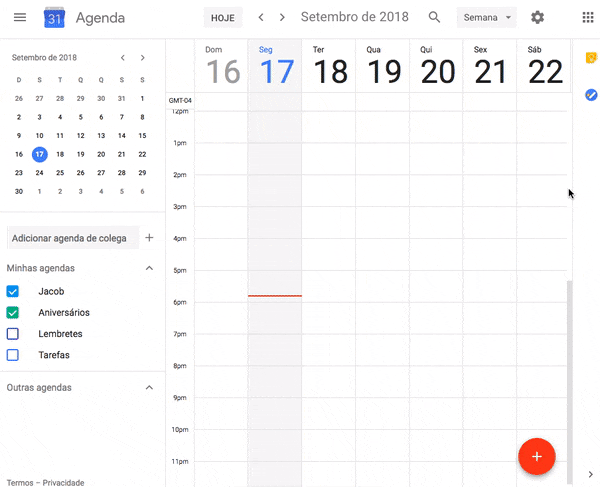Select Dom 16 day header

[223, 66]
